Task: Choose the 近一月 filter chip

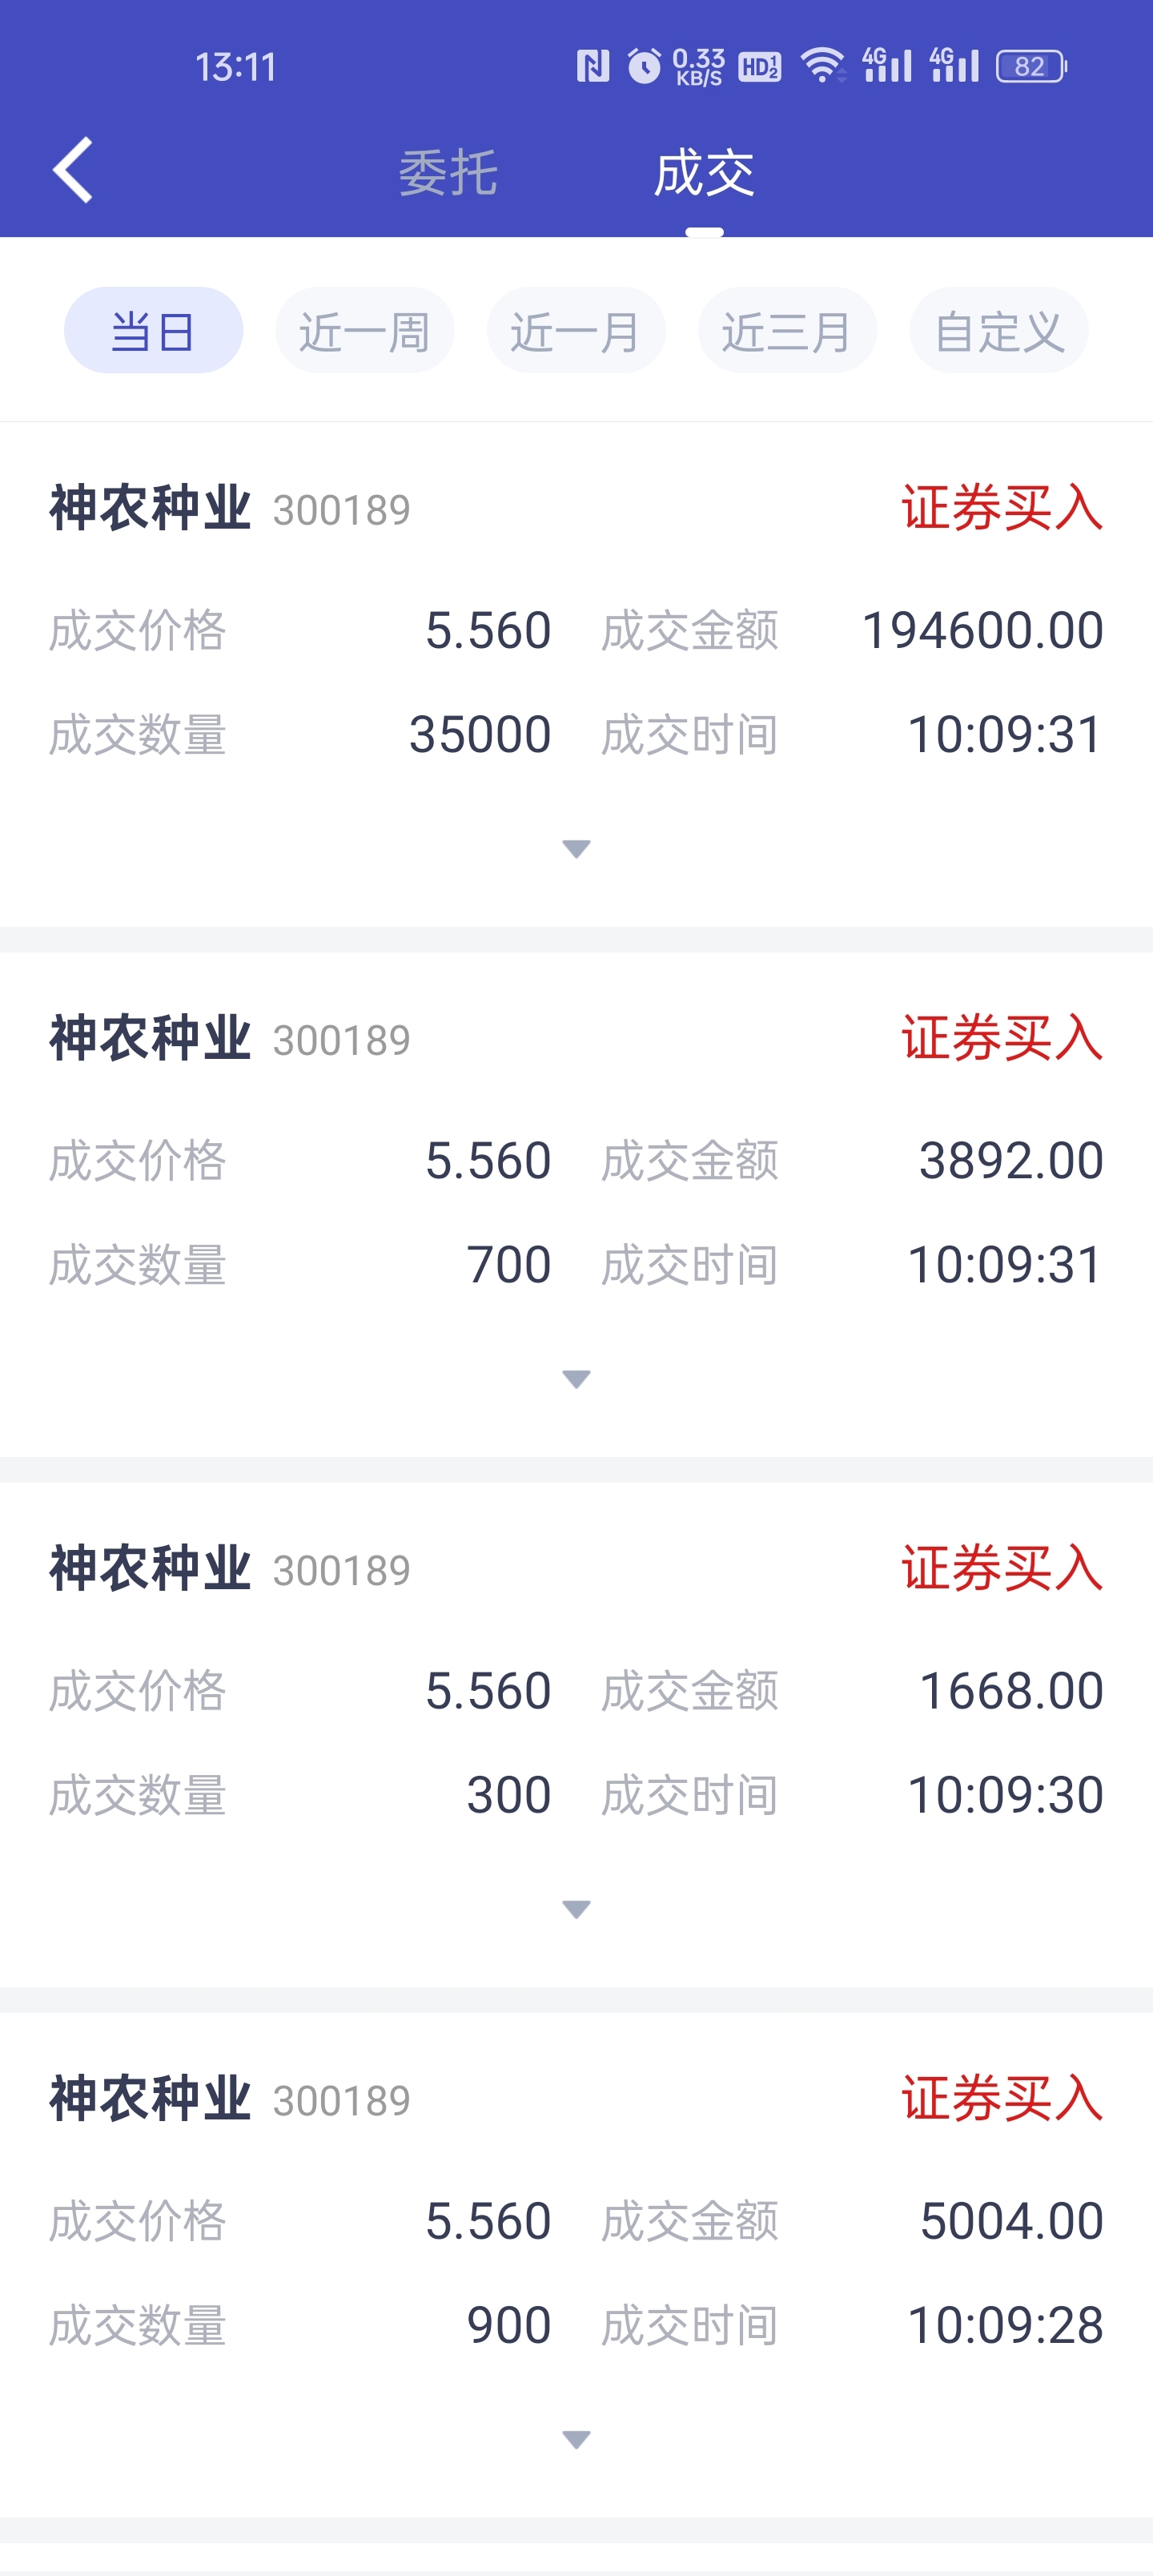Action: (576, 331)
